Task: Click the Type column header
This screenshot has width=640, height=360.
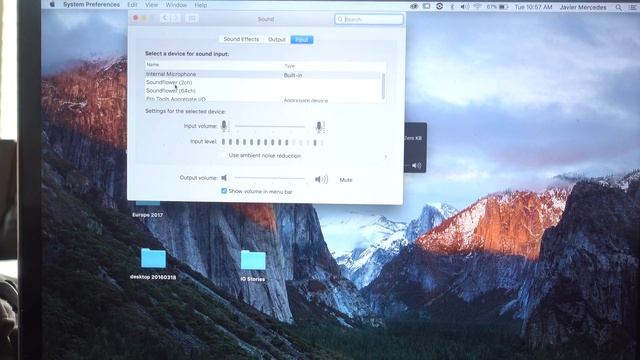Action: point(289,66)
